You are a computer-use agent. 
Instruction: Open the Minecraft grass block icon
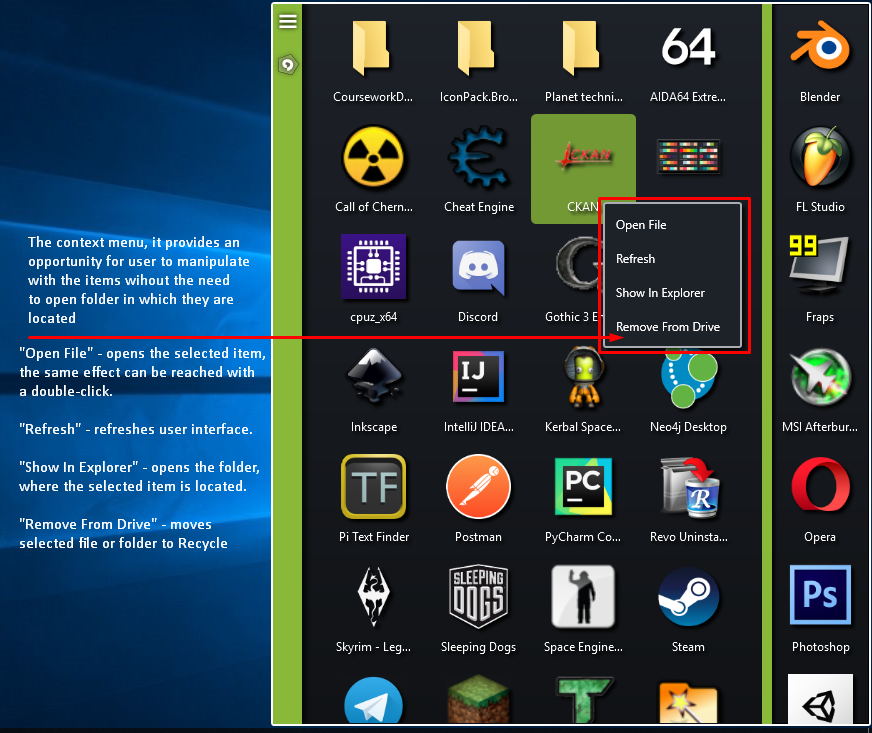[478, 700]
